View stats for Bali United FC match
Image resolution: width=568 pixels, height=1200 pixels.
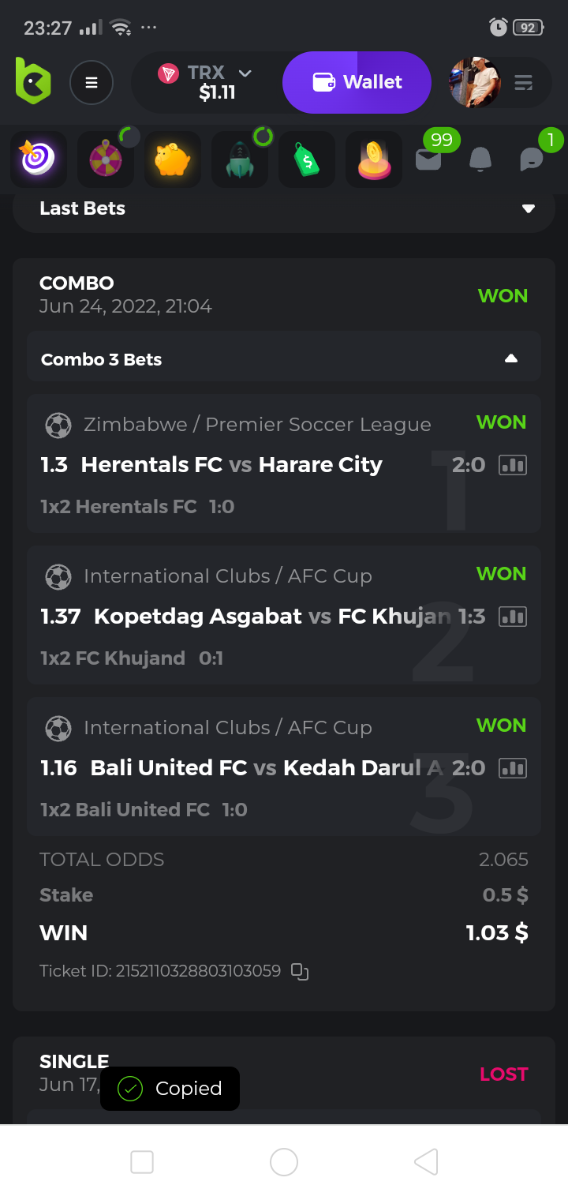click(512, 768)
